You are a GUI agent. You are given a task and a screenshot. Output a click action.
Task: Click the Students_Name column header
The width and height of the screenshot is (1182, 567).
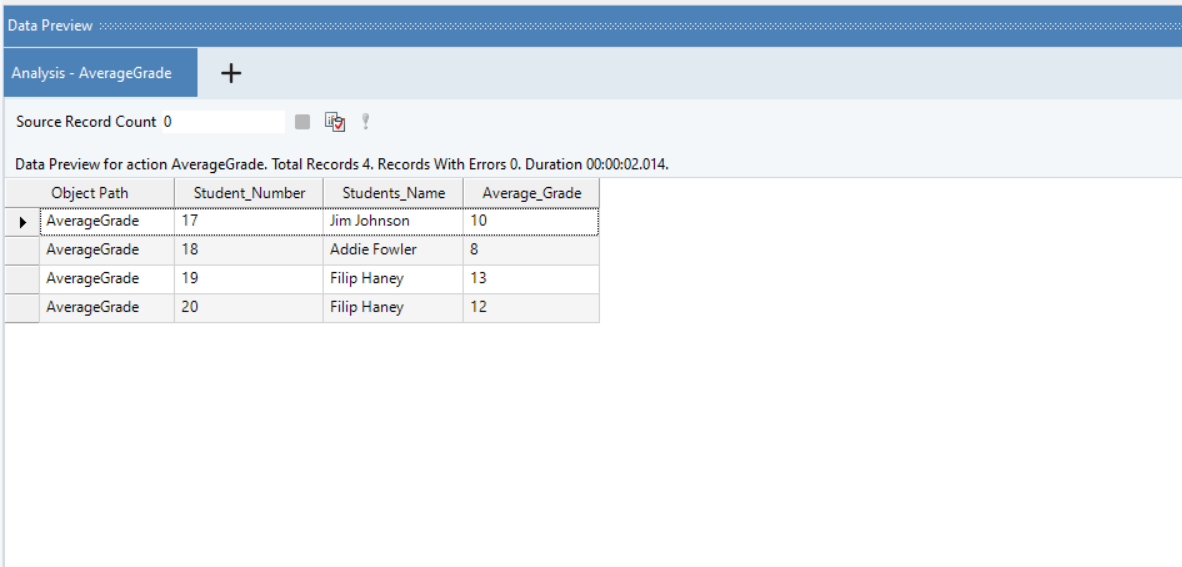coord(393,193)
